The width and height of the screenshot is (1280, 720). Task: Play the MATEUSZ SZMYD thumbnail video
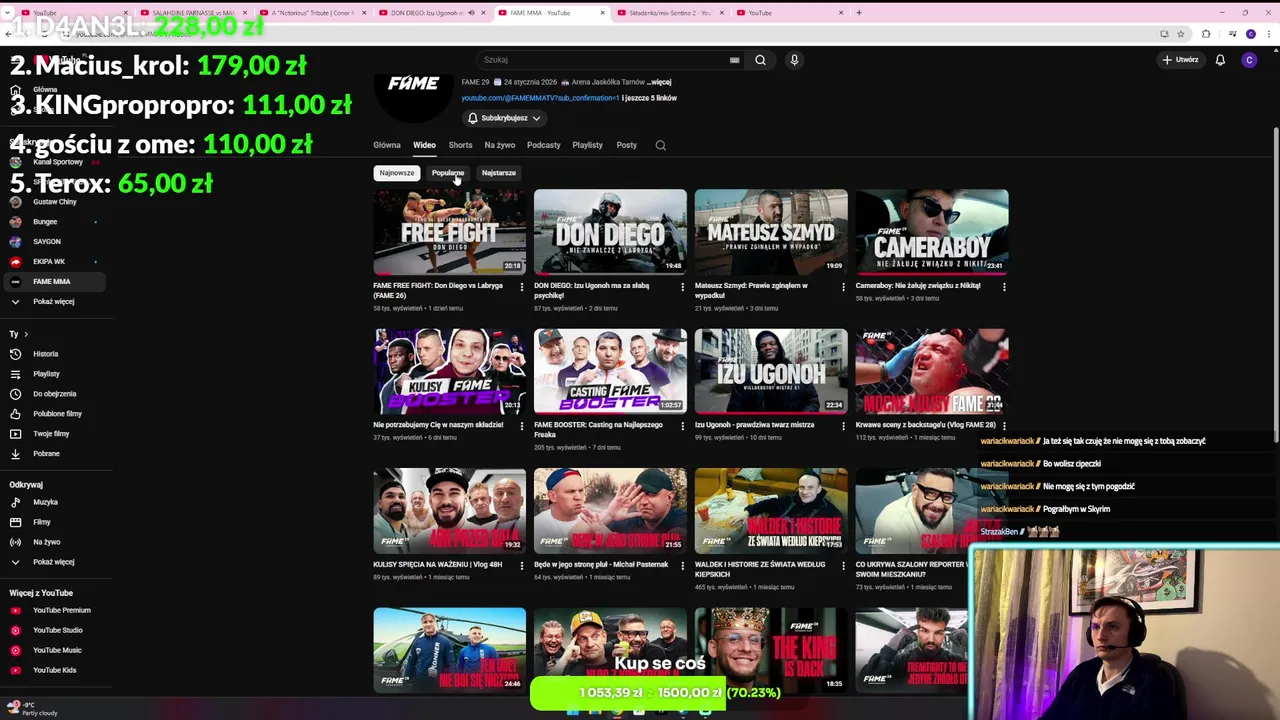(x=771, y=232)
